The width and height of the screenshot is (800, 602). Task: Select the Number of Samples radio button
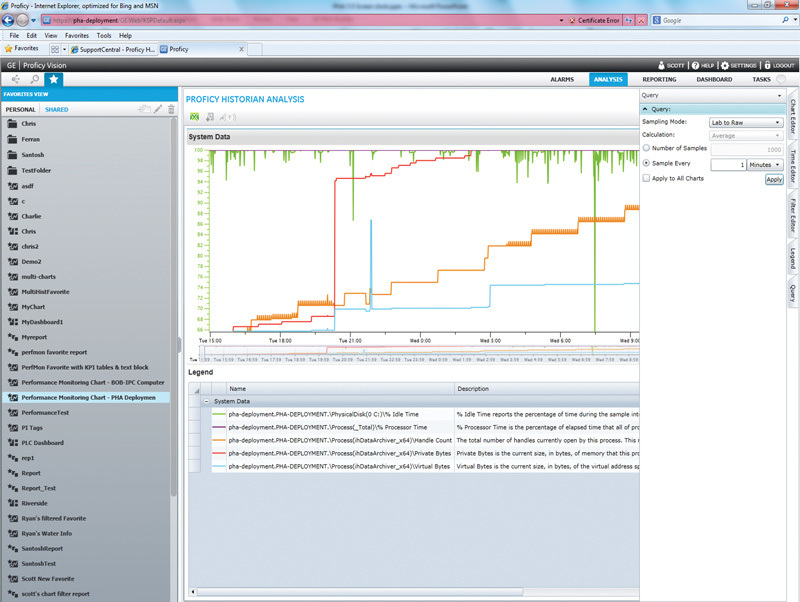tap(647, 148)
